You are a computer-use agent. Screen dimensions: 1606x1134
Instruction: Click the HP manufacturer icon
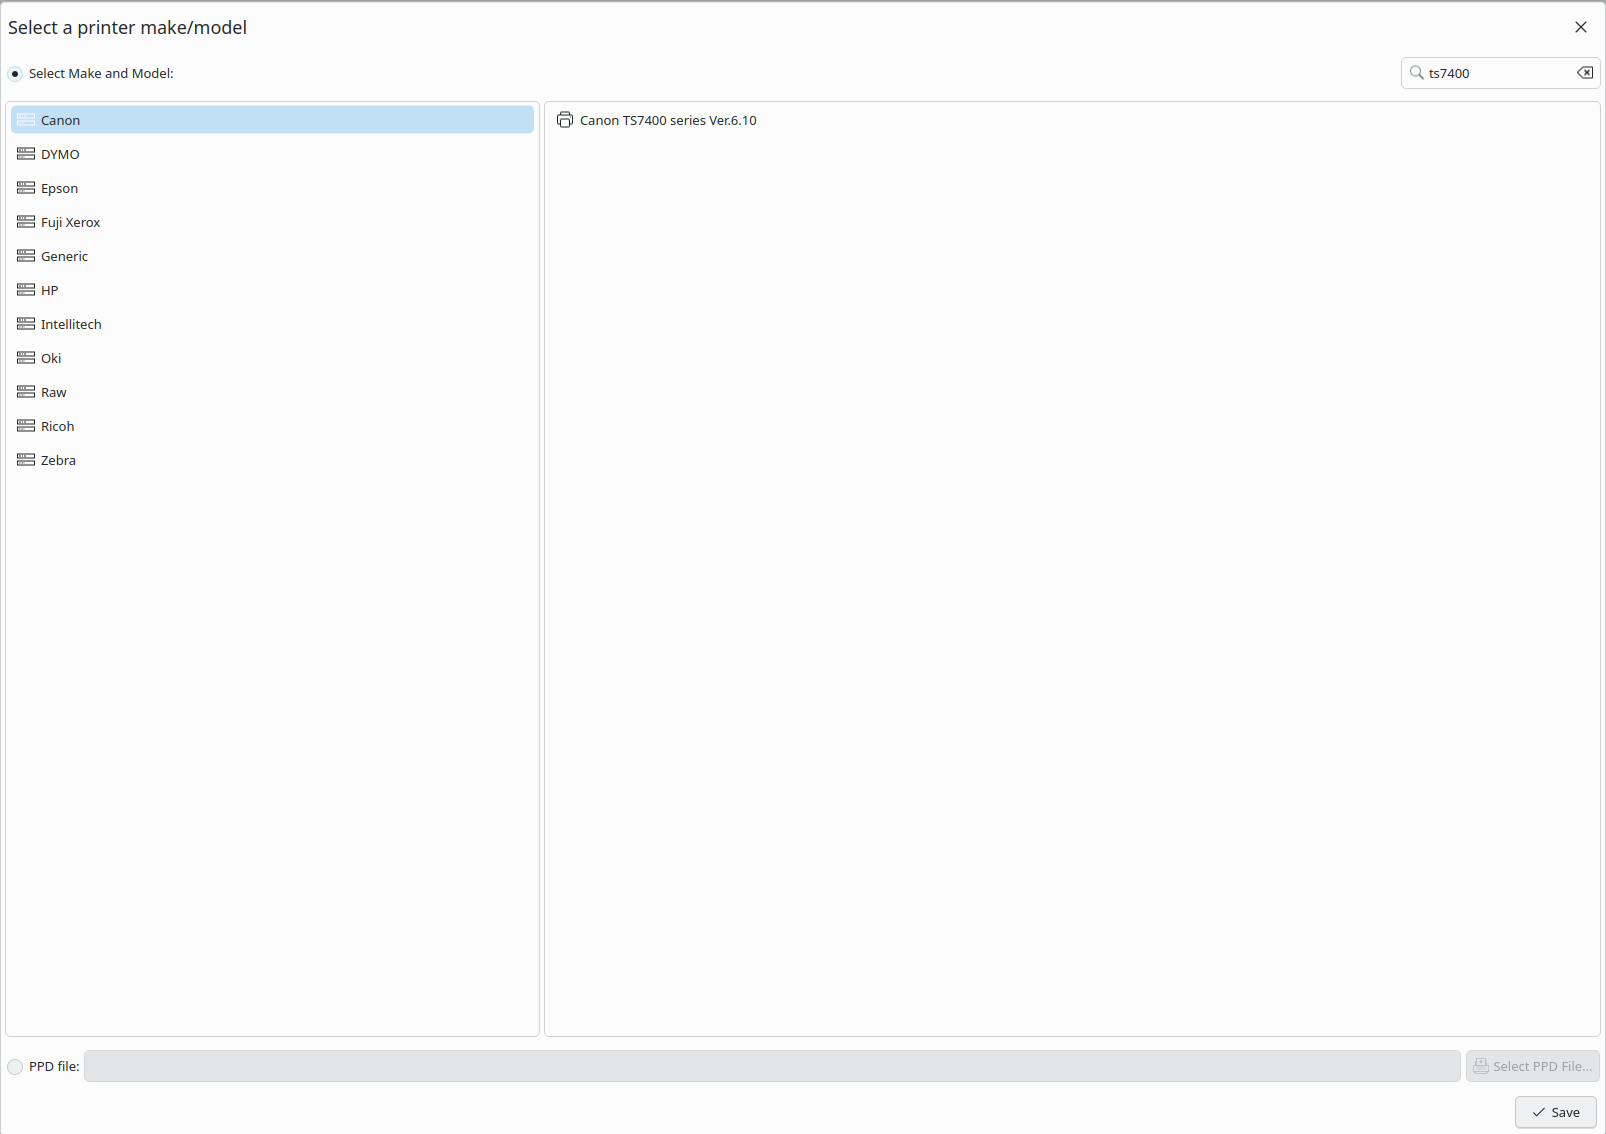(26, 290)
